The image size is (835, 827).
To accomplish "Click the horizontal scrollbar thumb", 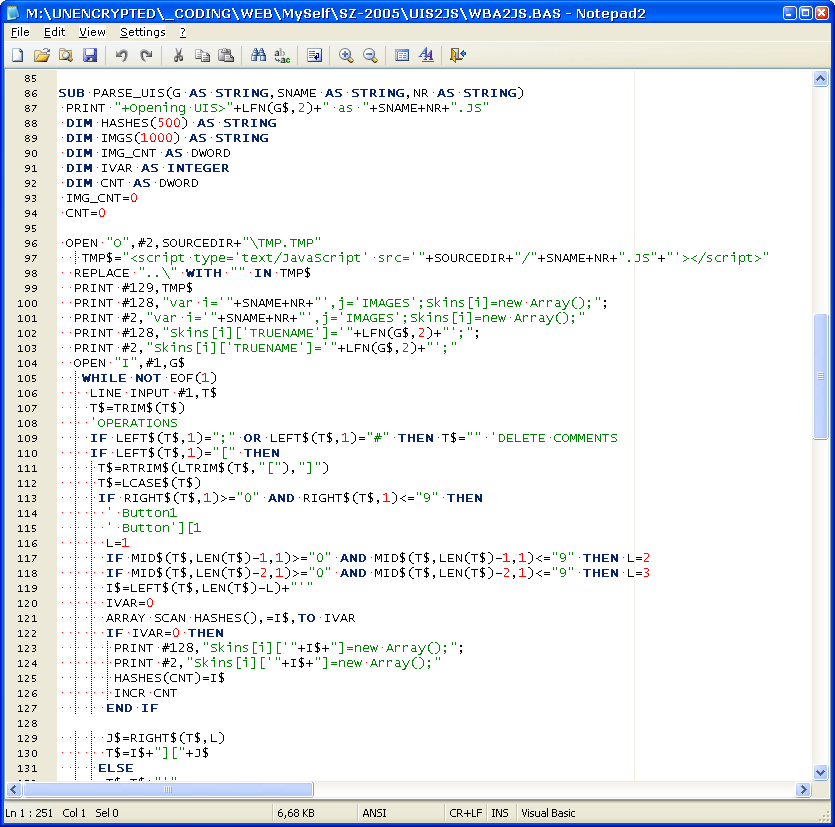I will click(168, 789).
